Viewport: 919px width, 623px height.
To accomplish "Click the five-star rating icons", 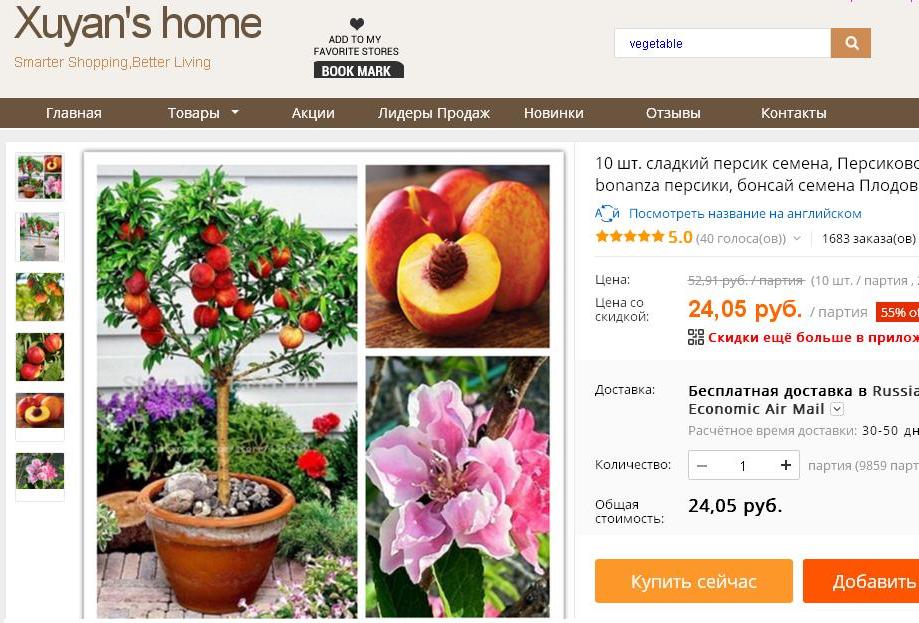I will click(629, 237).
